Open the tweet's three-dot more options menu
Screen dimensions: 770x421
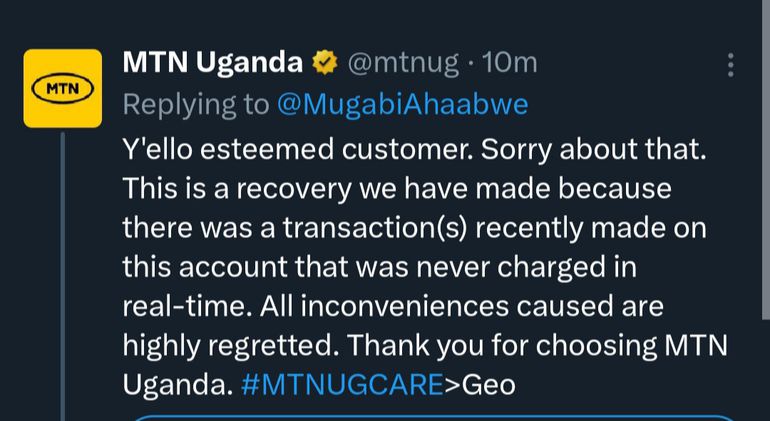[731, 66]
